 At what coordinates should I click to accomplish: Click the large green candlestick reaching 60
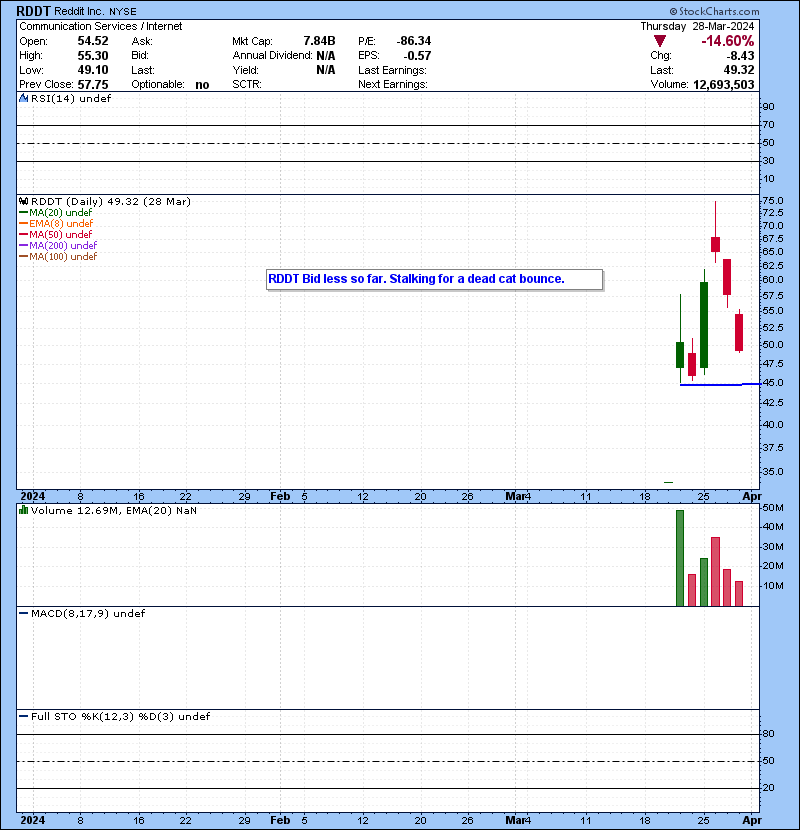[704, 325]
